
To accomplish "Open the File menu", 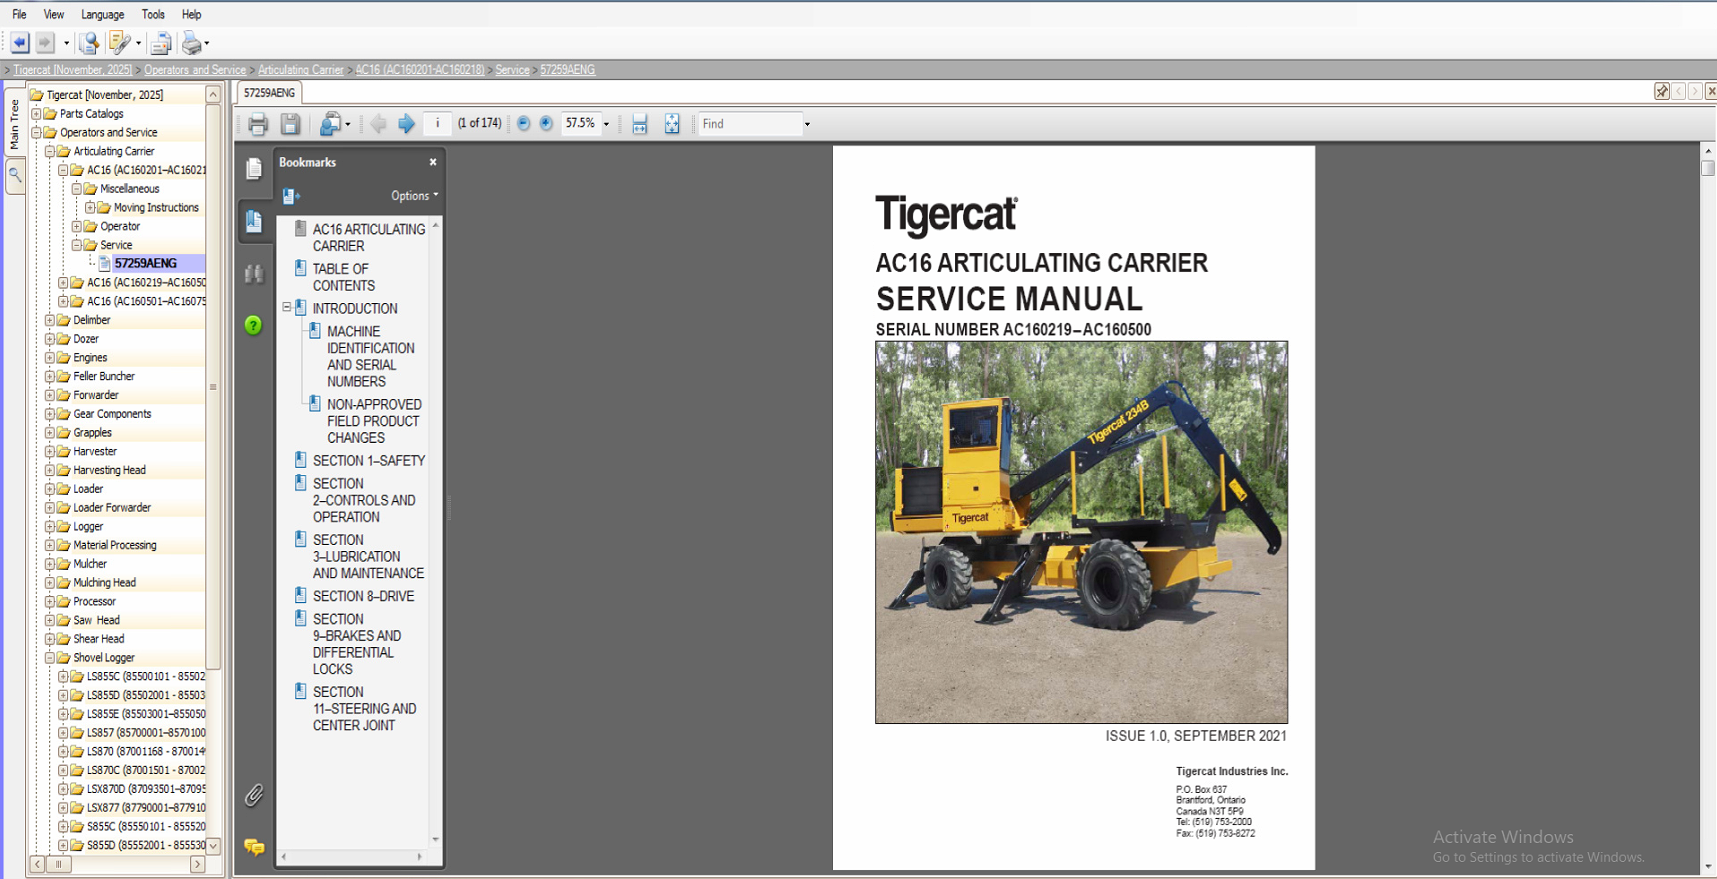I will (19, 15).
